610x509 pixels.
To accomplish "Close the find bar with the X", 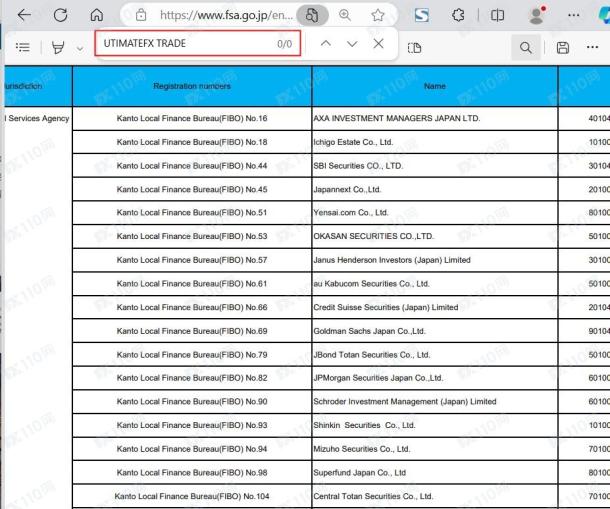I will (x=379, y=43).
